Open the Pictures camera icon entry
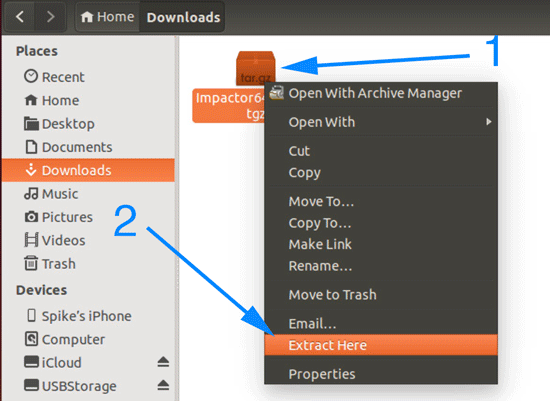 click(31, 217)
